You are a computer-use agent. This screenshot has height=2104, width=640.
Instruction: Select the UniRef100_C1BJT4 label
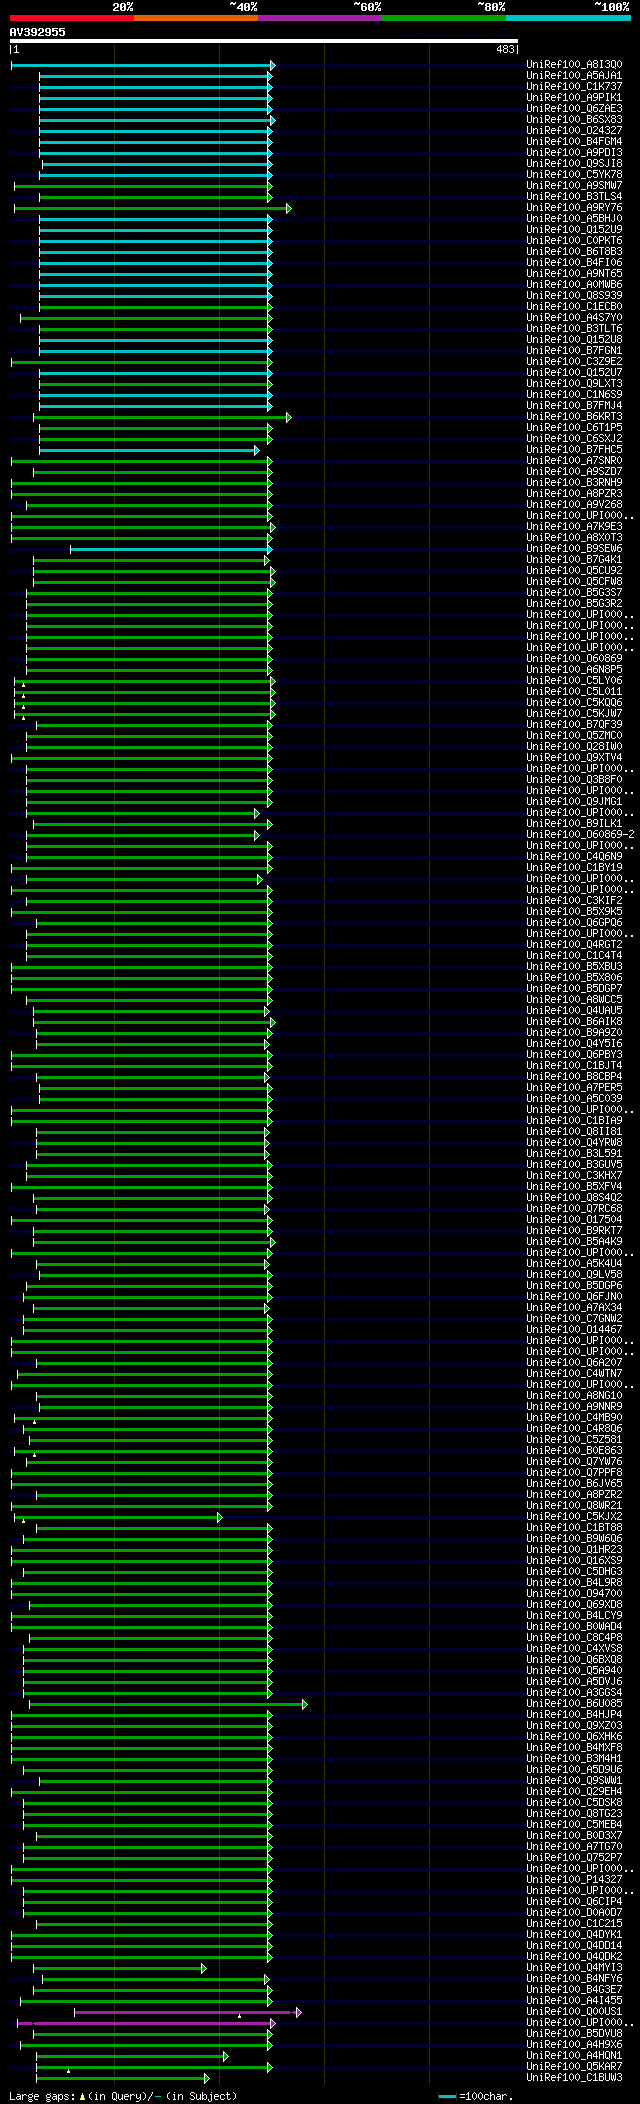pyautogui.click(x=574, y=1066)
